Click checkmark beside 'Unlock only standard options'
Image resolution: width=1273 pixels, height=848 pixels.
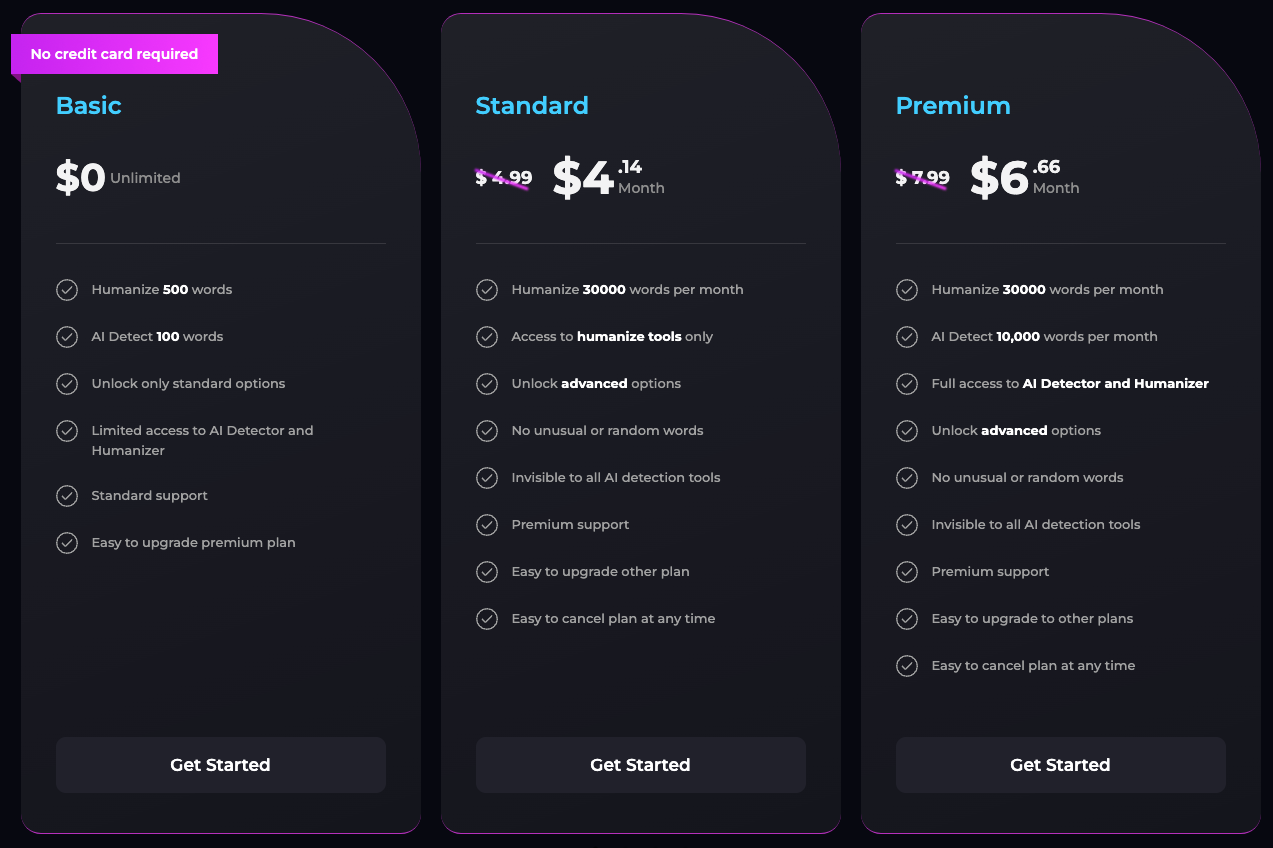pyautogui.click(x=67, y=384)
